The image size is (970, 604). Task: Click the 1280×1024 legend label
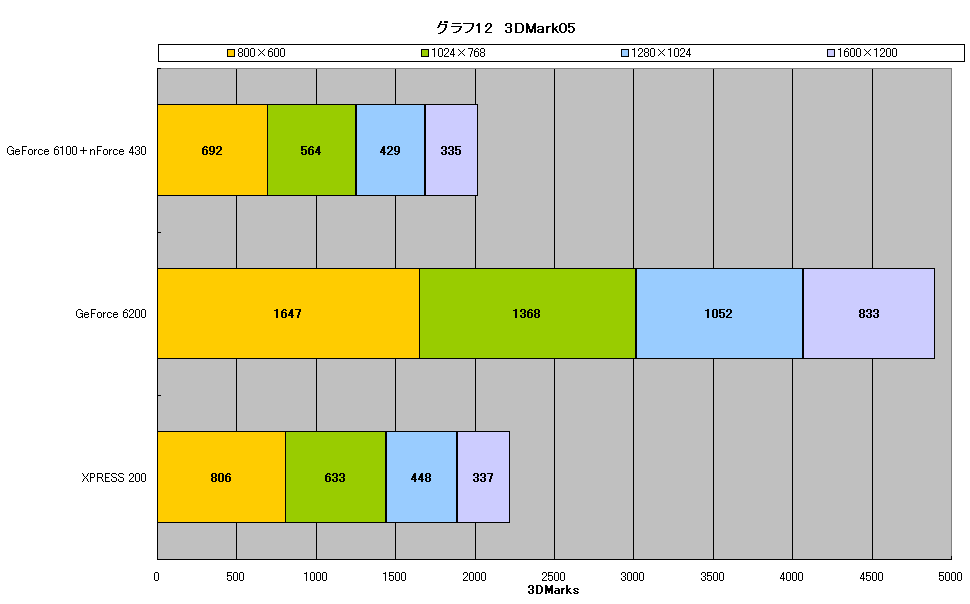661,53
